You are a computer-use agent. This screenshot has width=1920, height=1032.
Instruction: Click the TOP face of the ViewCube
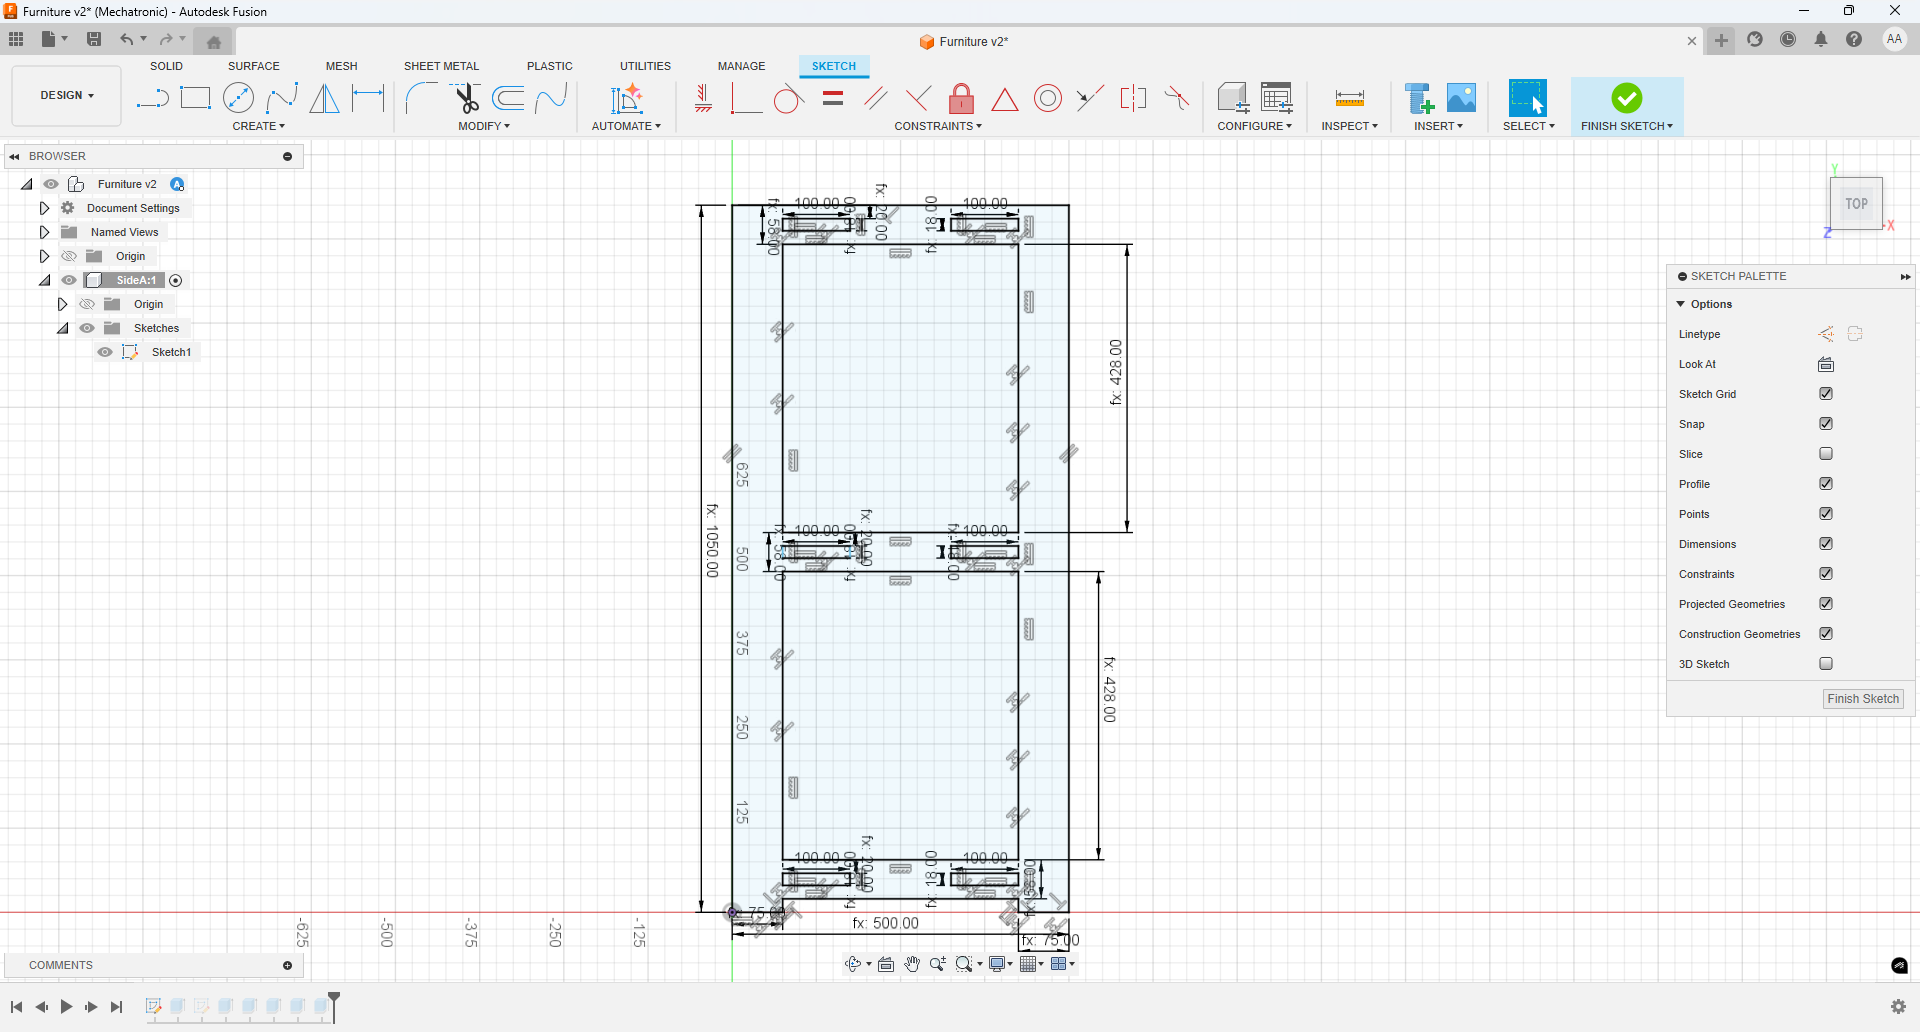1857,204
